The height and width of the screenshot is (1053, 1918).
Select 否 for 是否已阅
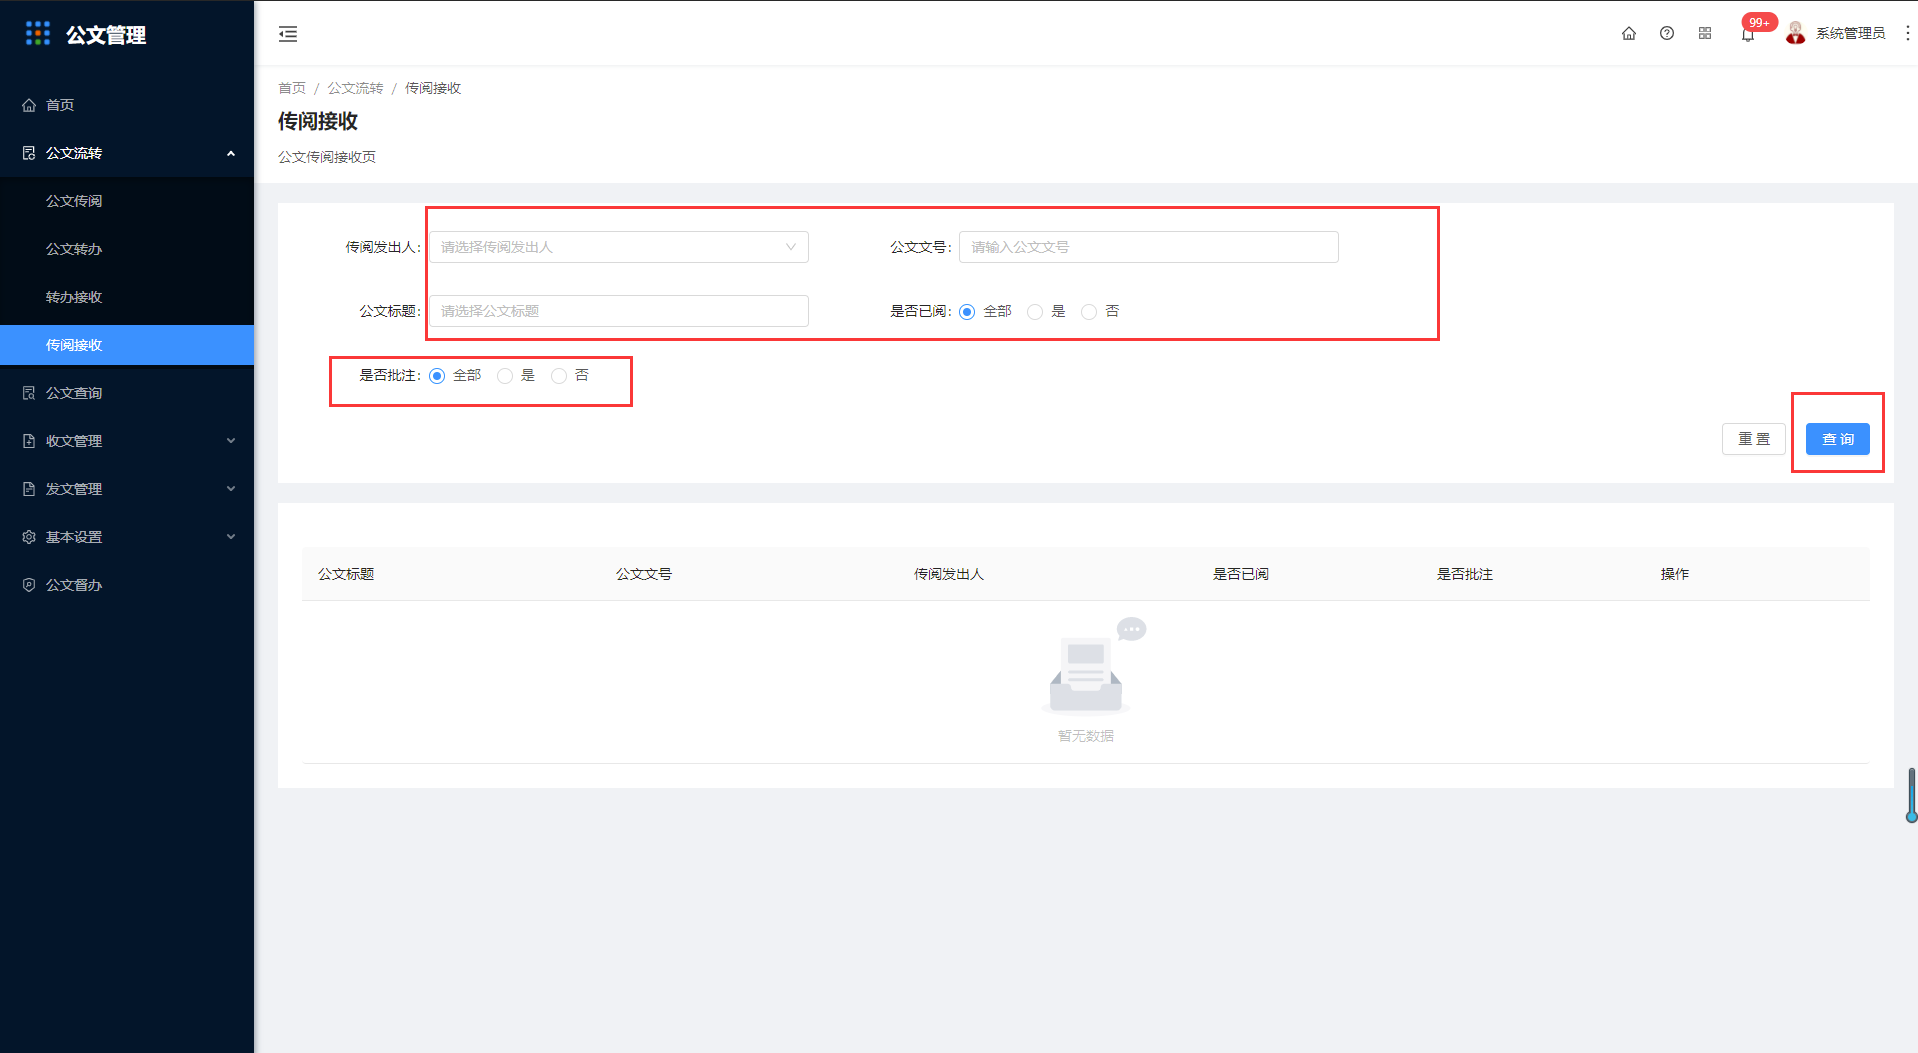click(1089, 312)
